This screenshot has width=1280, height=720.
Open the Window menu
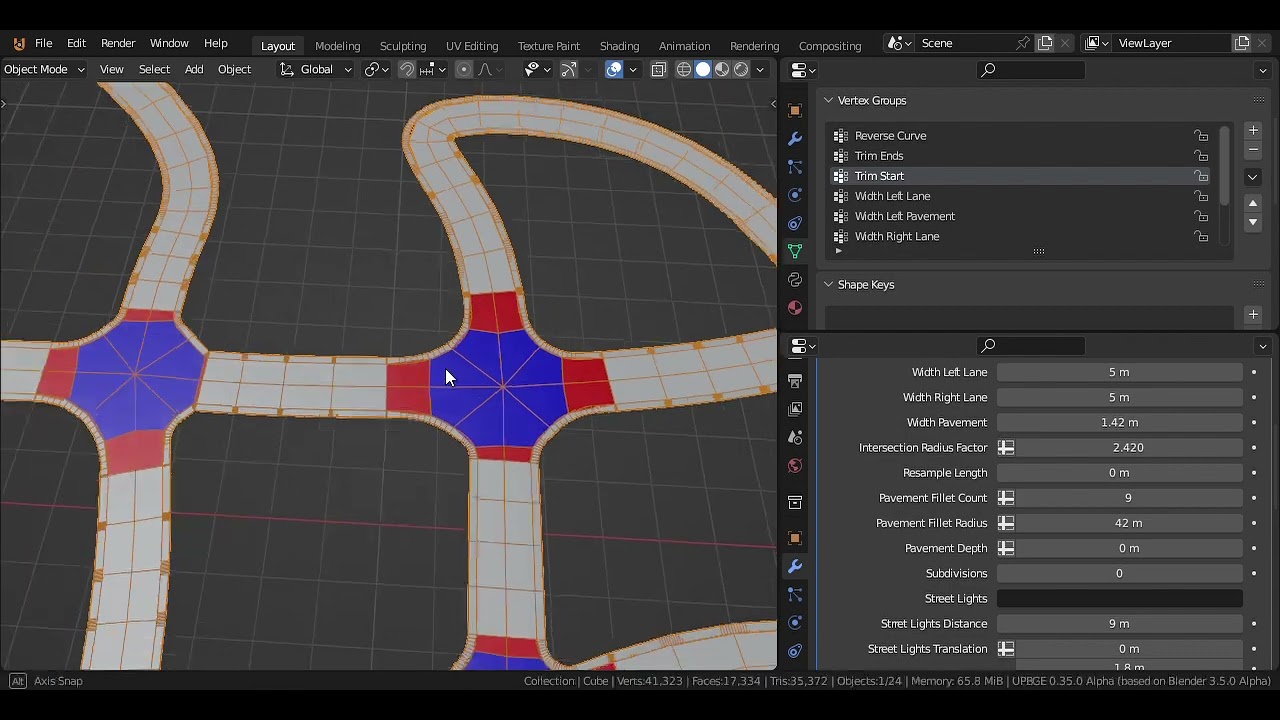pyautogui.click(x=169, y=44)
